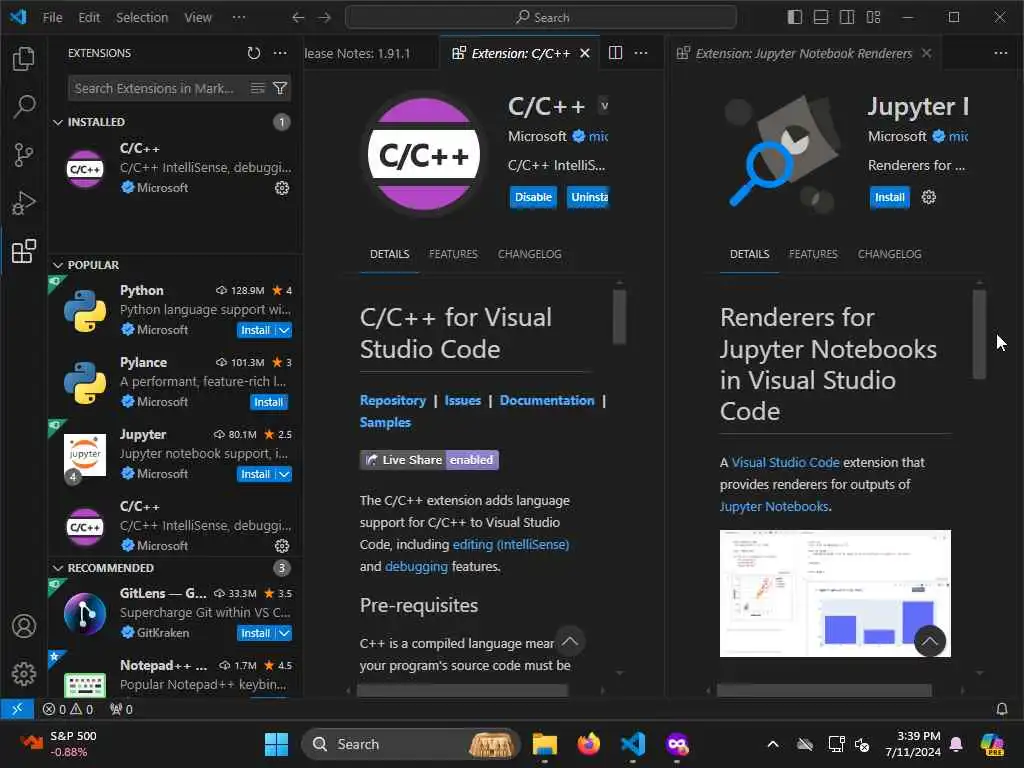
Task: Collapse the RECOMMENDED section
Action: pyautogui.click(x=57, y=568)
